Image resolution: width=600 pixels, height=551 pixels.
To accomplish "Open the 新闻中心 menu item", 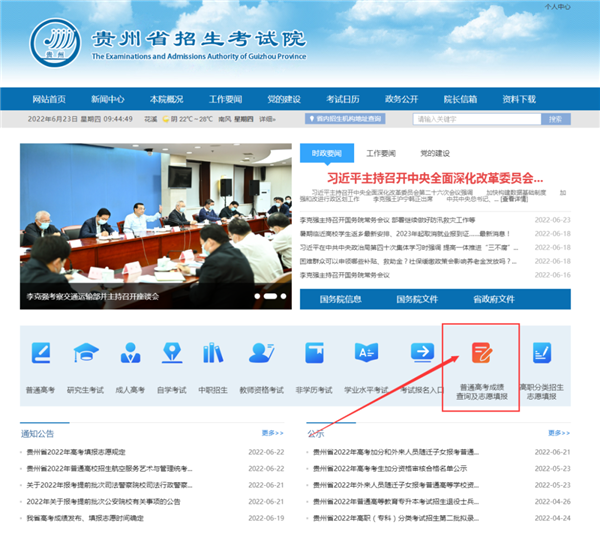I will pos(107,99).
